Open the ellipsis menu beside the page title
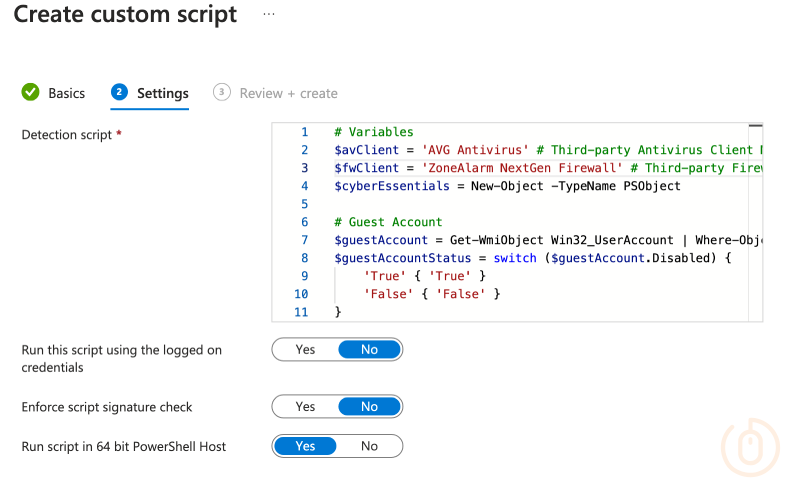800x497 pixels. tap(268, 14)
